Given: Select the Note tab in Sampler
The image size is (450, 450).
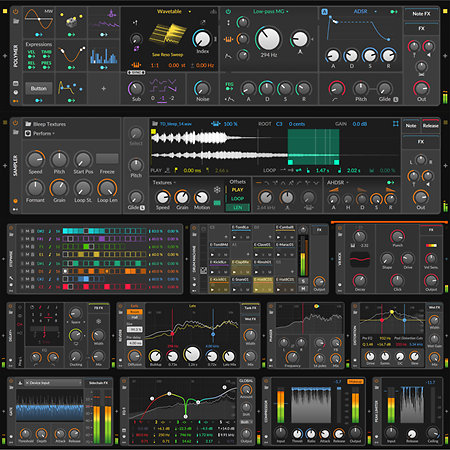Looking at the screenshot, I should click(x=411, y=126).
